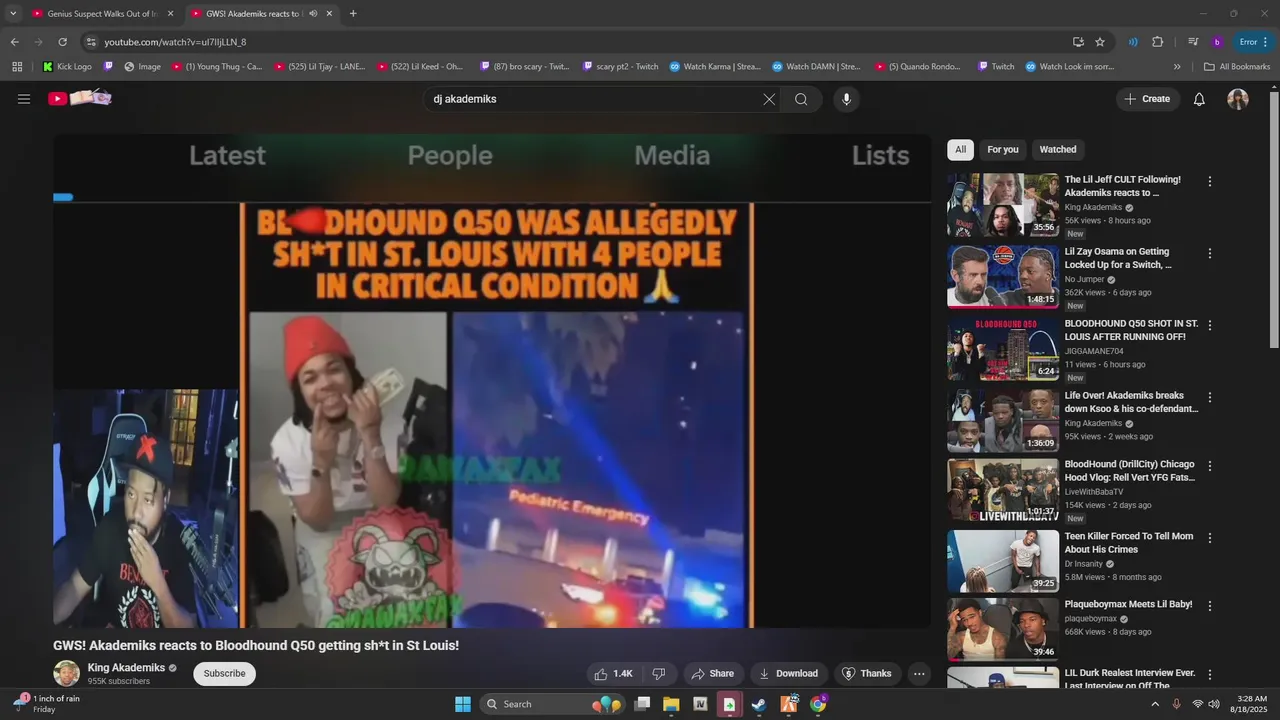Open taskbar volume speaker icon
The height and width of the screenshot is (720, 1280).
pos(1214,704)
